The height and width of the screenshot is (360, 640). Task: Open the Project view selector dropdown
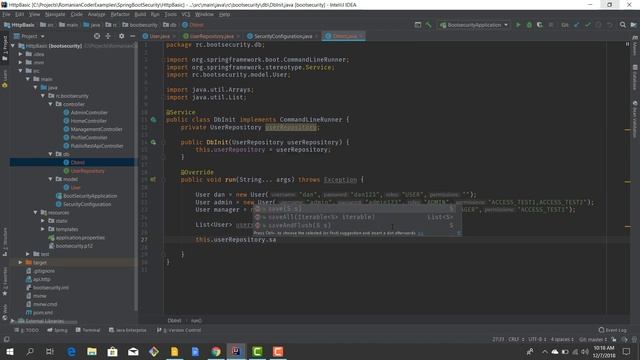click(29, 36)
